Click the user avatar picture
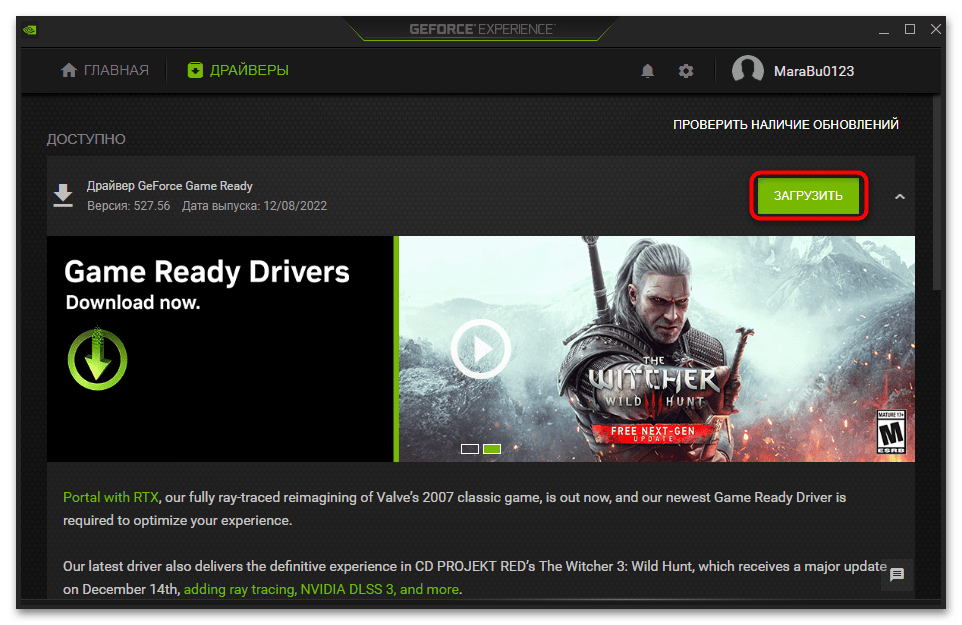 coord(747,71)
